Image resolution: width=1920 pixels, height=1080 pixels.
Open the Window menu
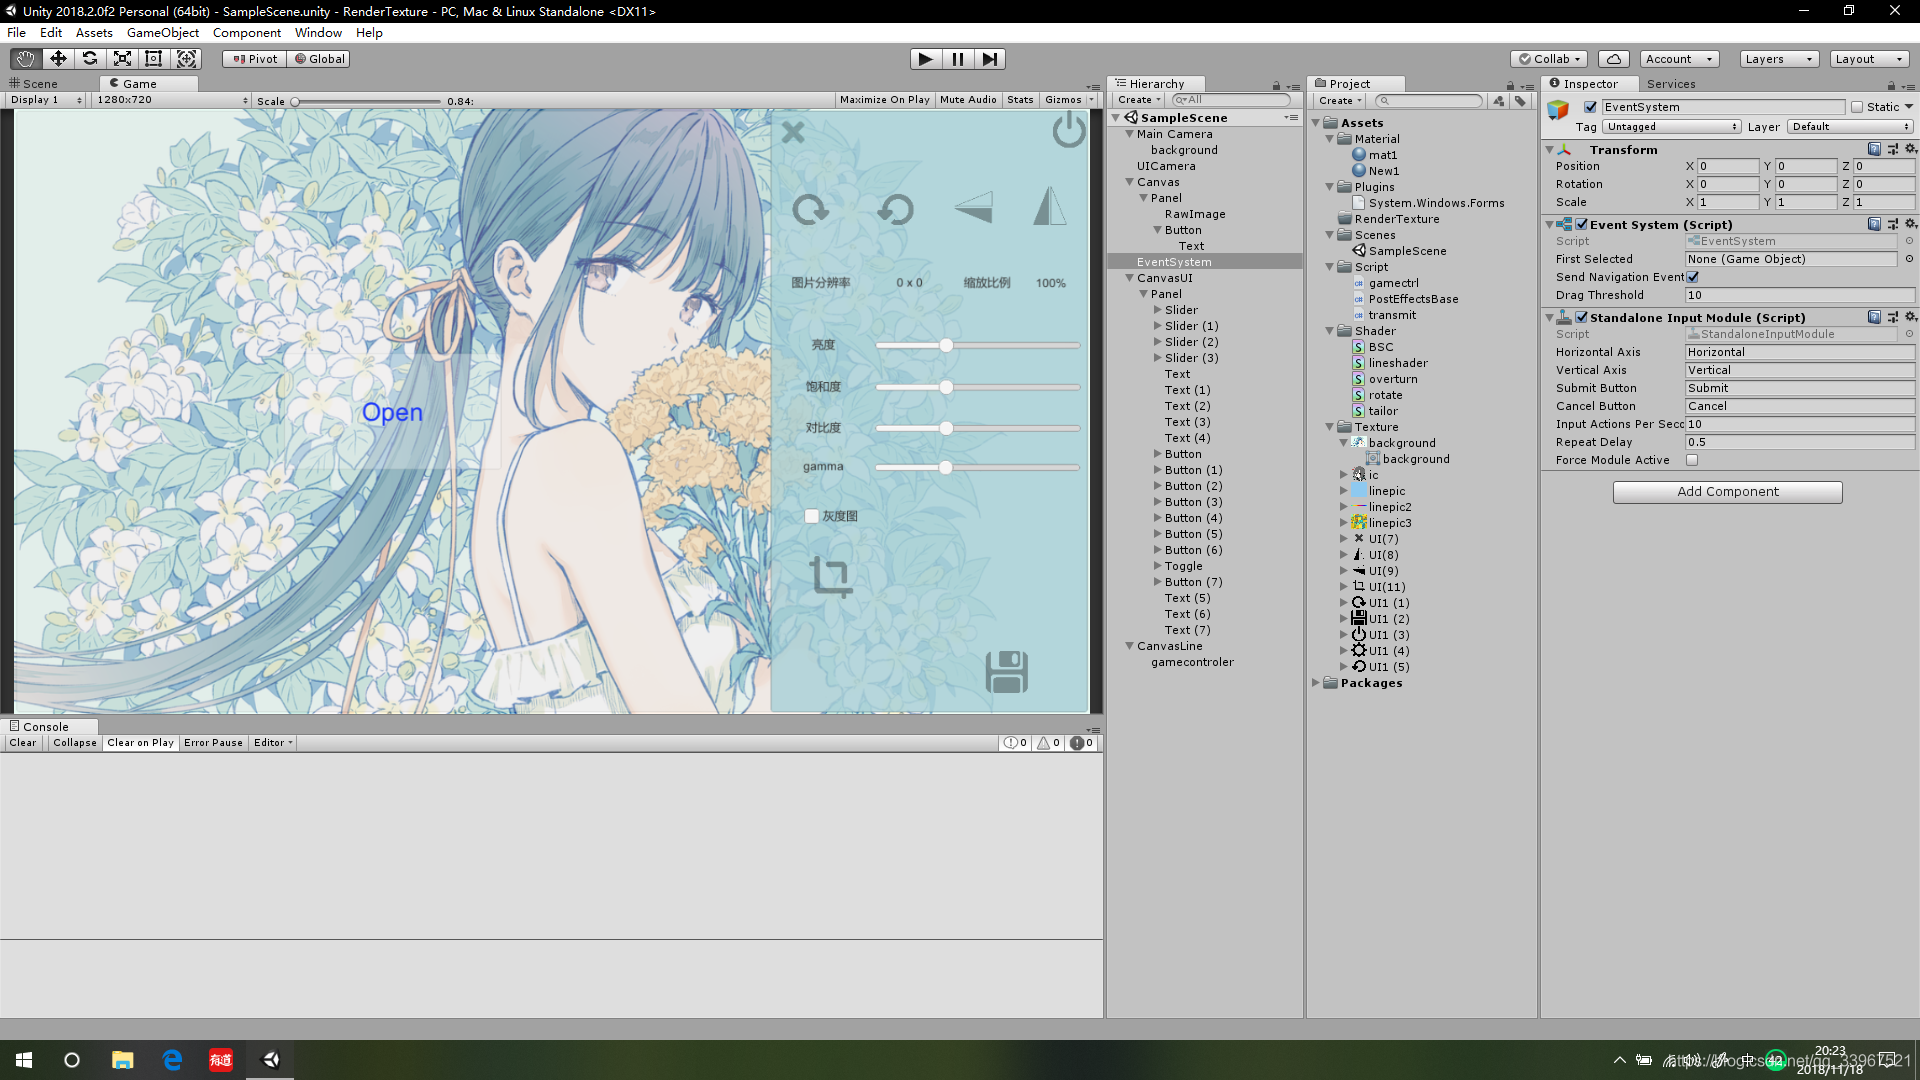318,33
